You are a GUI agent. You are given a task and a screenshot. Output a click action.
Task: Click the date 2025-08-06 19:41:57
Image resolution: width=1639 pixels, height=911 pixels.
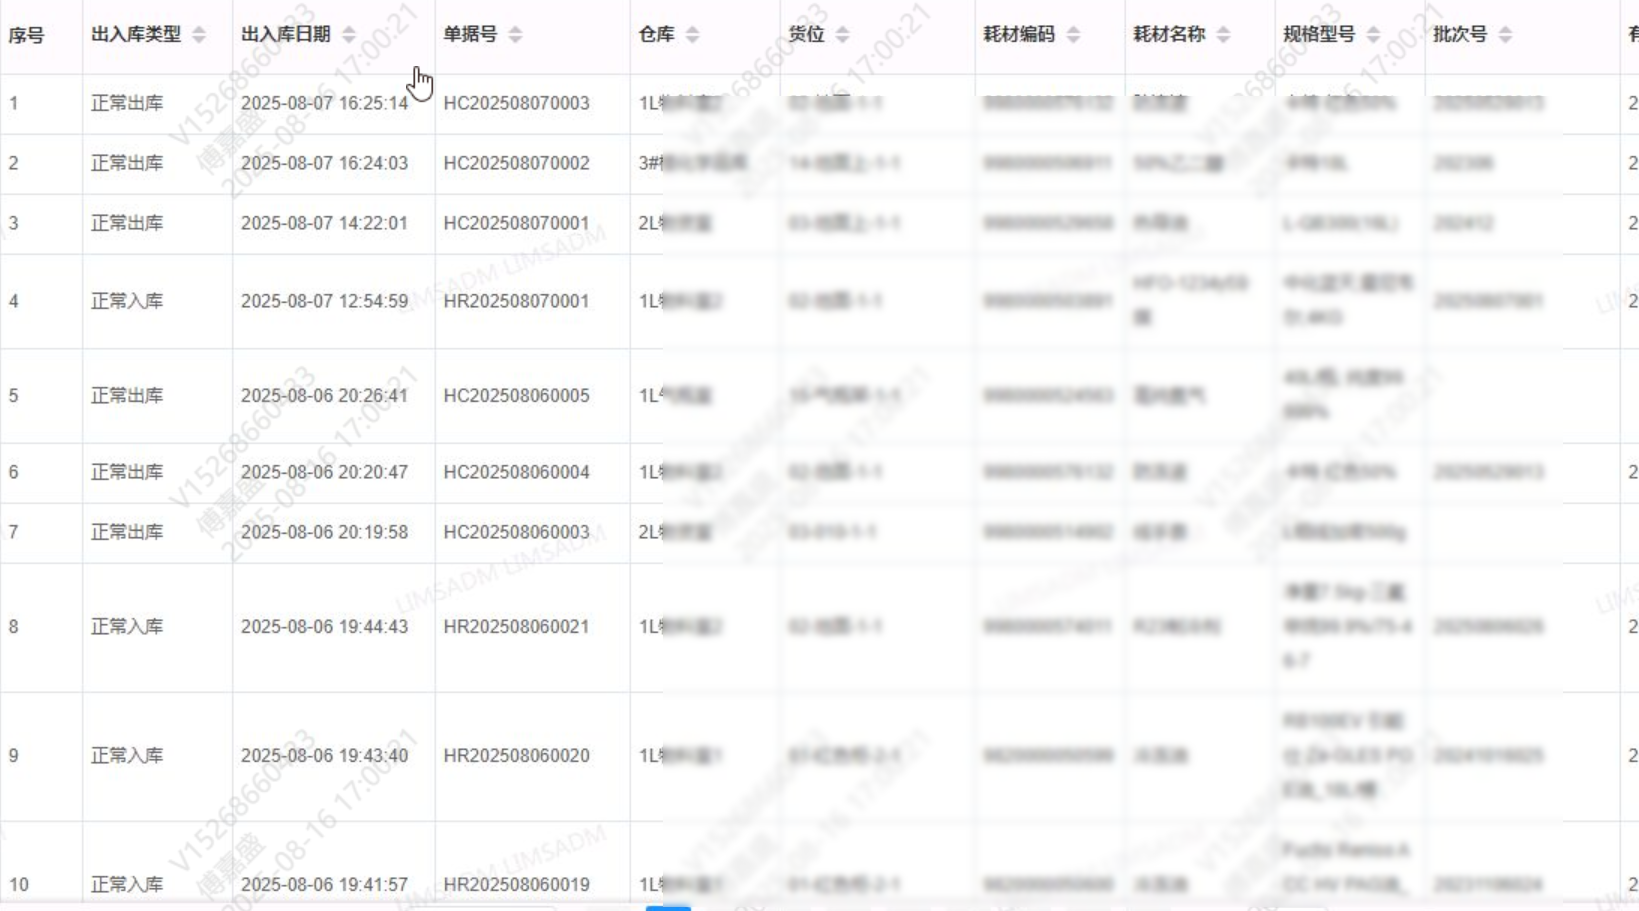[x=324, y=885]
